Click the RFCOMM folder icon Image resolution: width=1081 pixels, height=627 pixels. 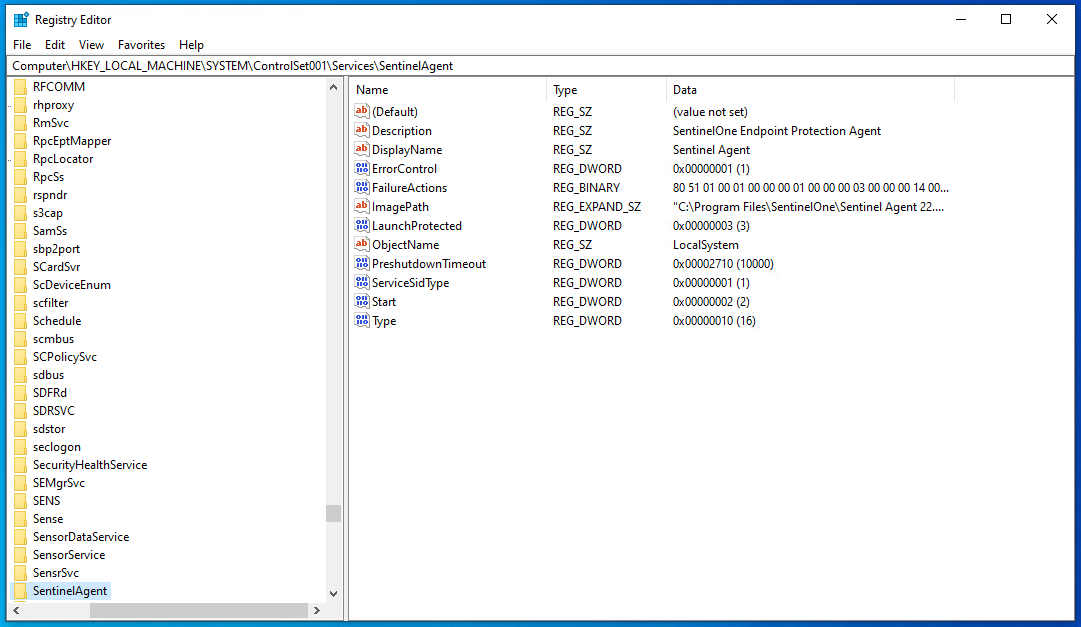click(20, 87)
